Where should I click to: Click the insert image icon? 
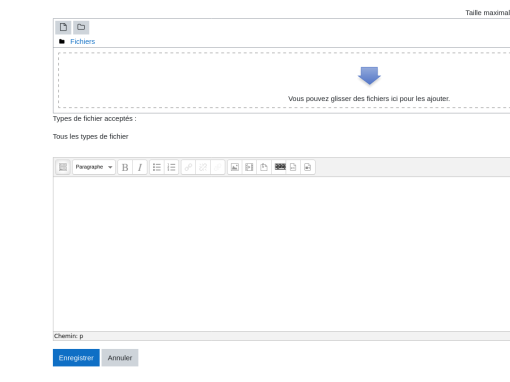[235, 167]
